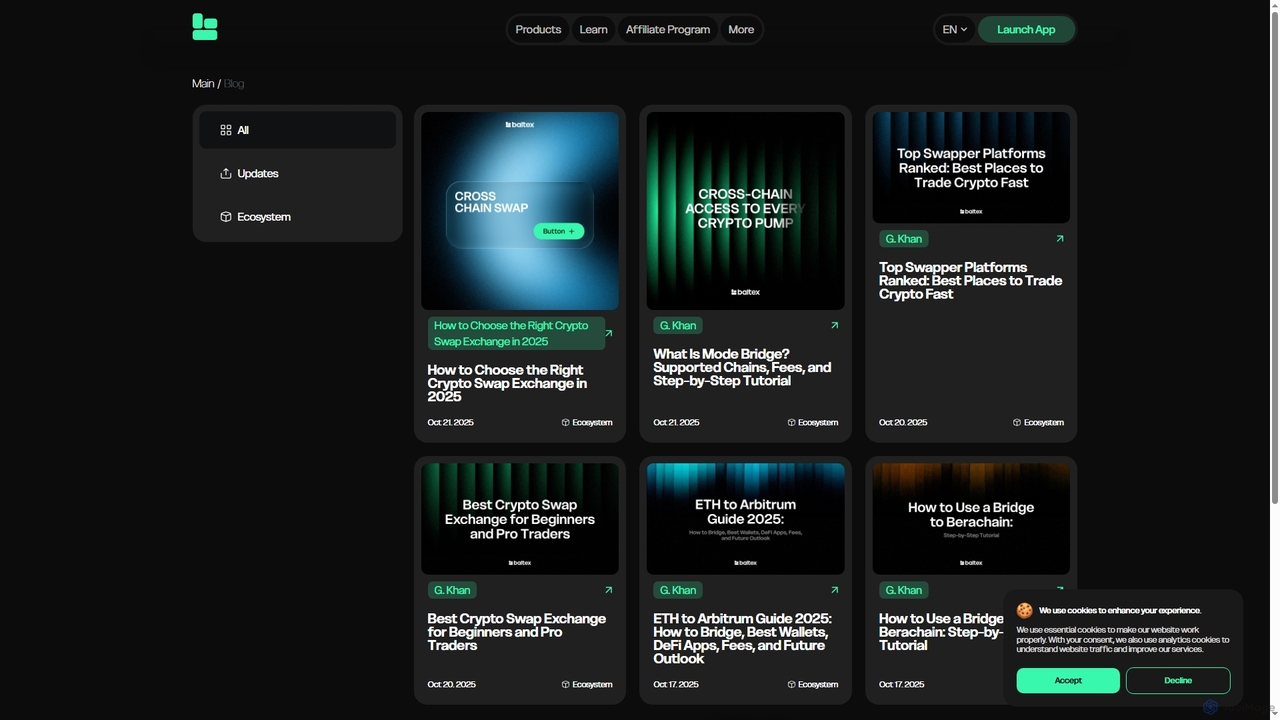Go to Main breadcrumb link
This screenshot has height=720, width=1280.
(203, 84)
